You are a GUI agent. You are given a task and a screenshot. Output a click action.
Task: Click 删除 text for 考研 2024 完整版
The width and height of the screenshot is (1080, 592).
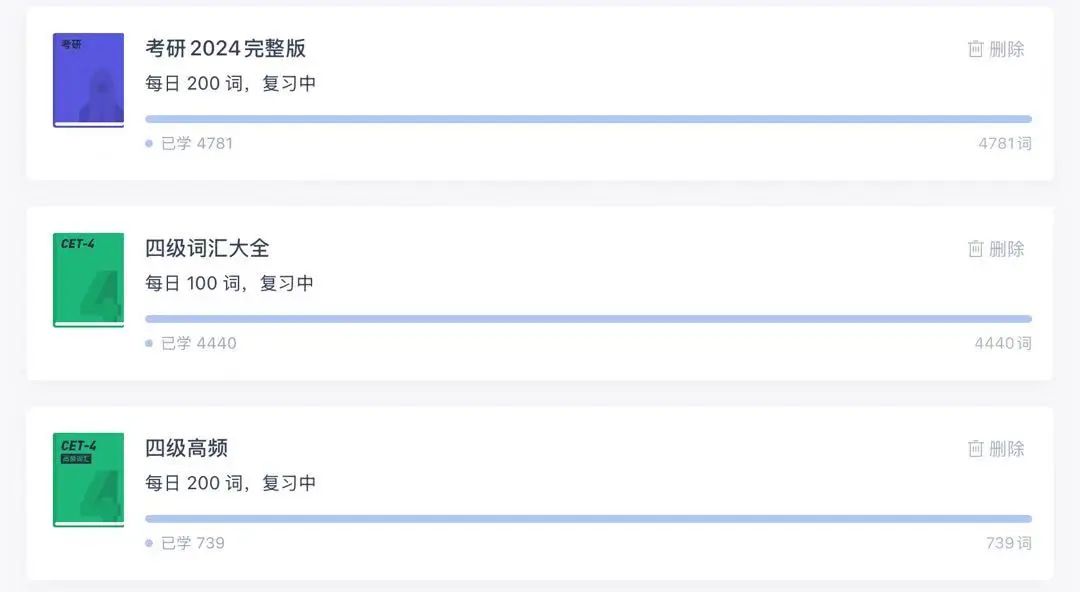(1007, 49)
